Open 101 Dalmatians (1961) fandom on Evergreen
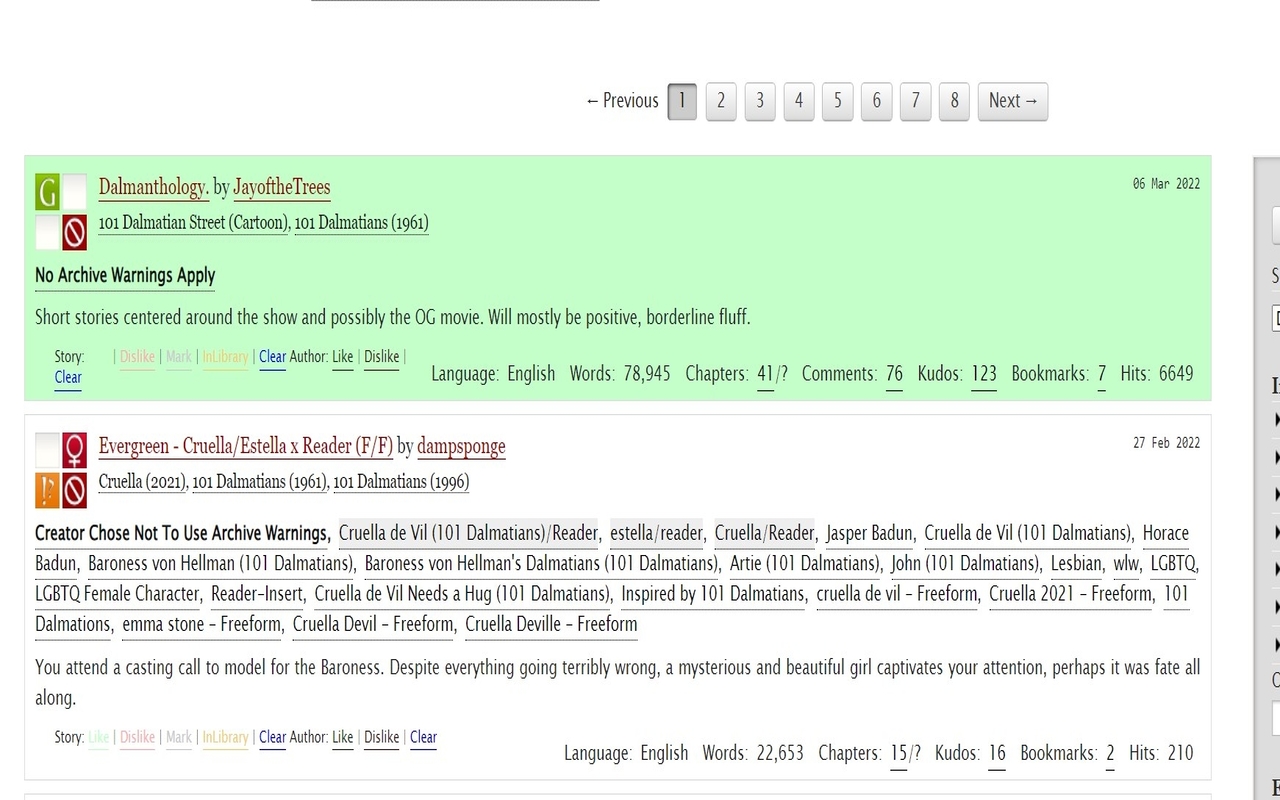Viewport: 1280px width, 800px height. pos(260,482)
